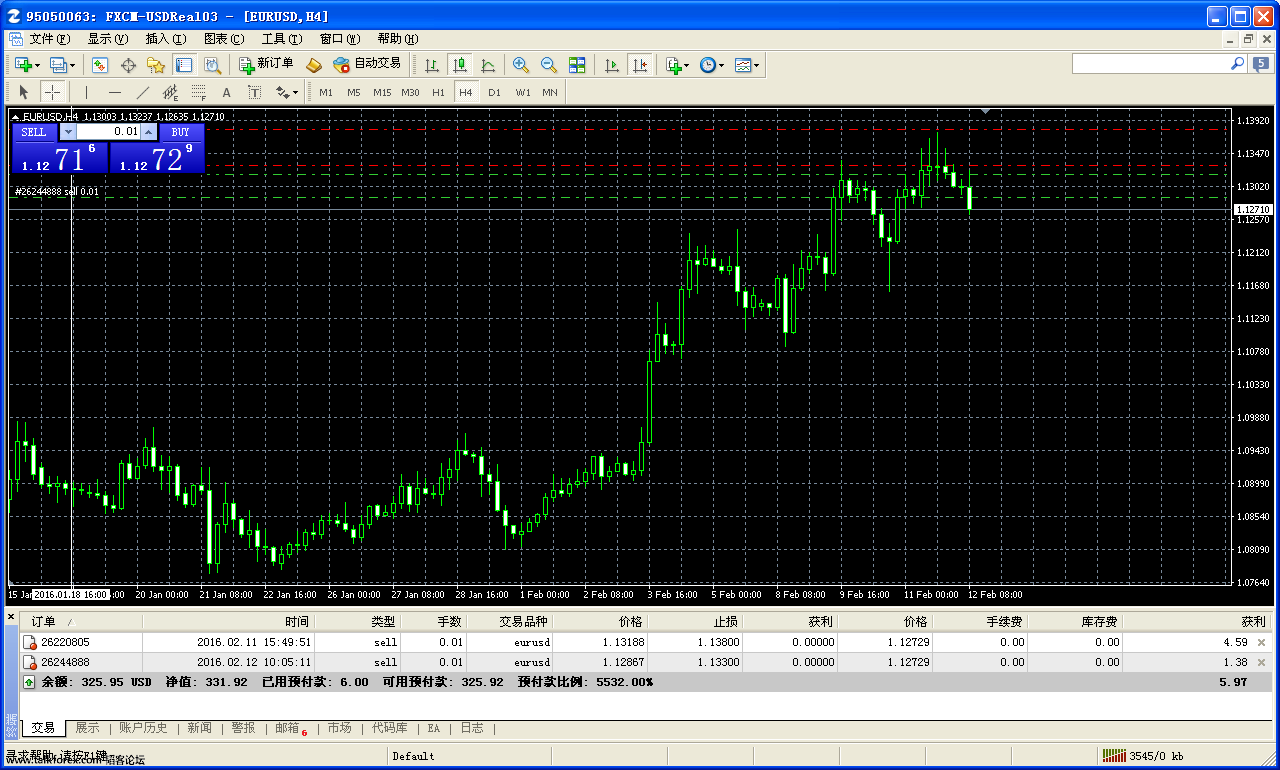The width and height of the screenshot is (1280, 770).
Task: Switch timeframe to M15
Action: [x=382, y=92]
